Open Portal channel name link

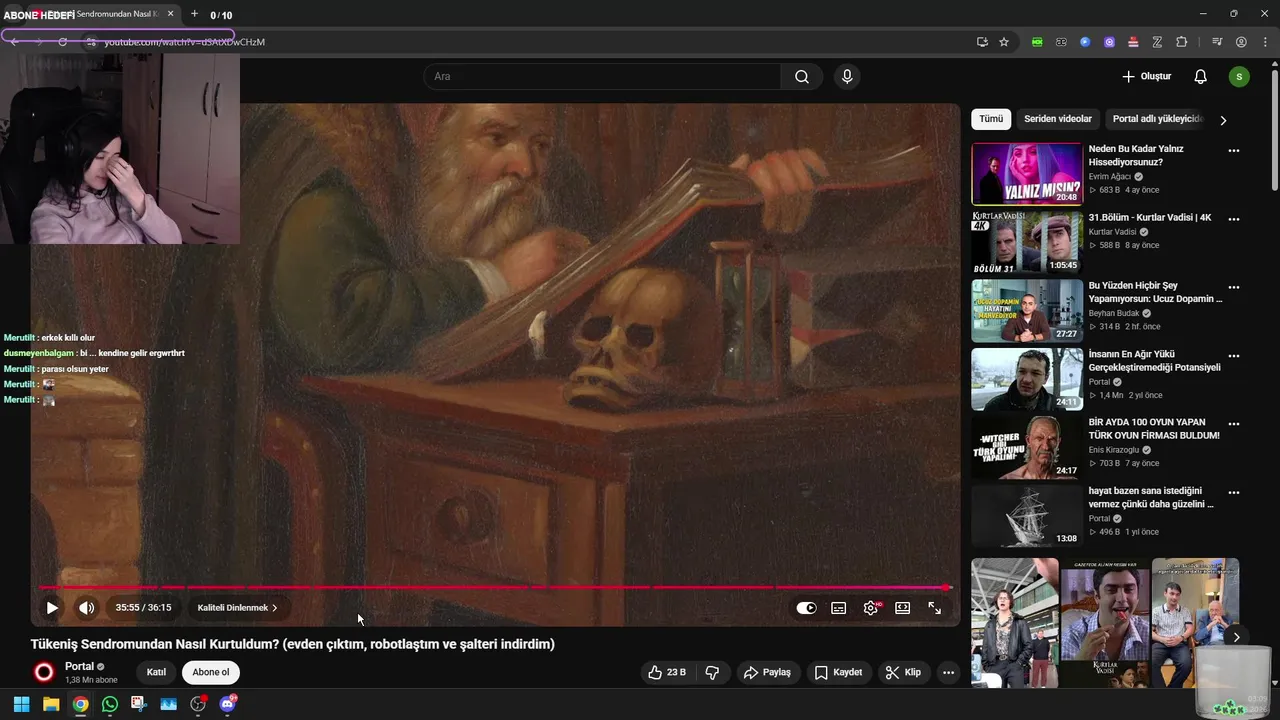coord(79,666)
